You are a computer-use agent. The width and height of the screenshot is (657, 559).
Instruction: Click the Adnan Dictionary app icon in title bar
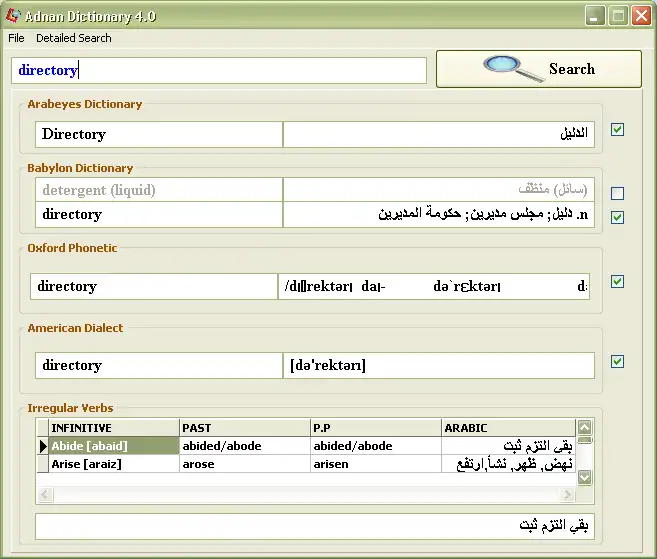(13, 16)
